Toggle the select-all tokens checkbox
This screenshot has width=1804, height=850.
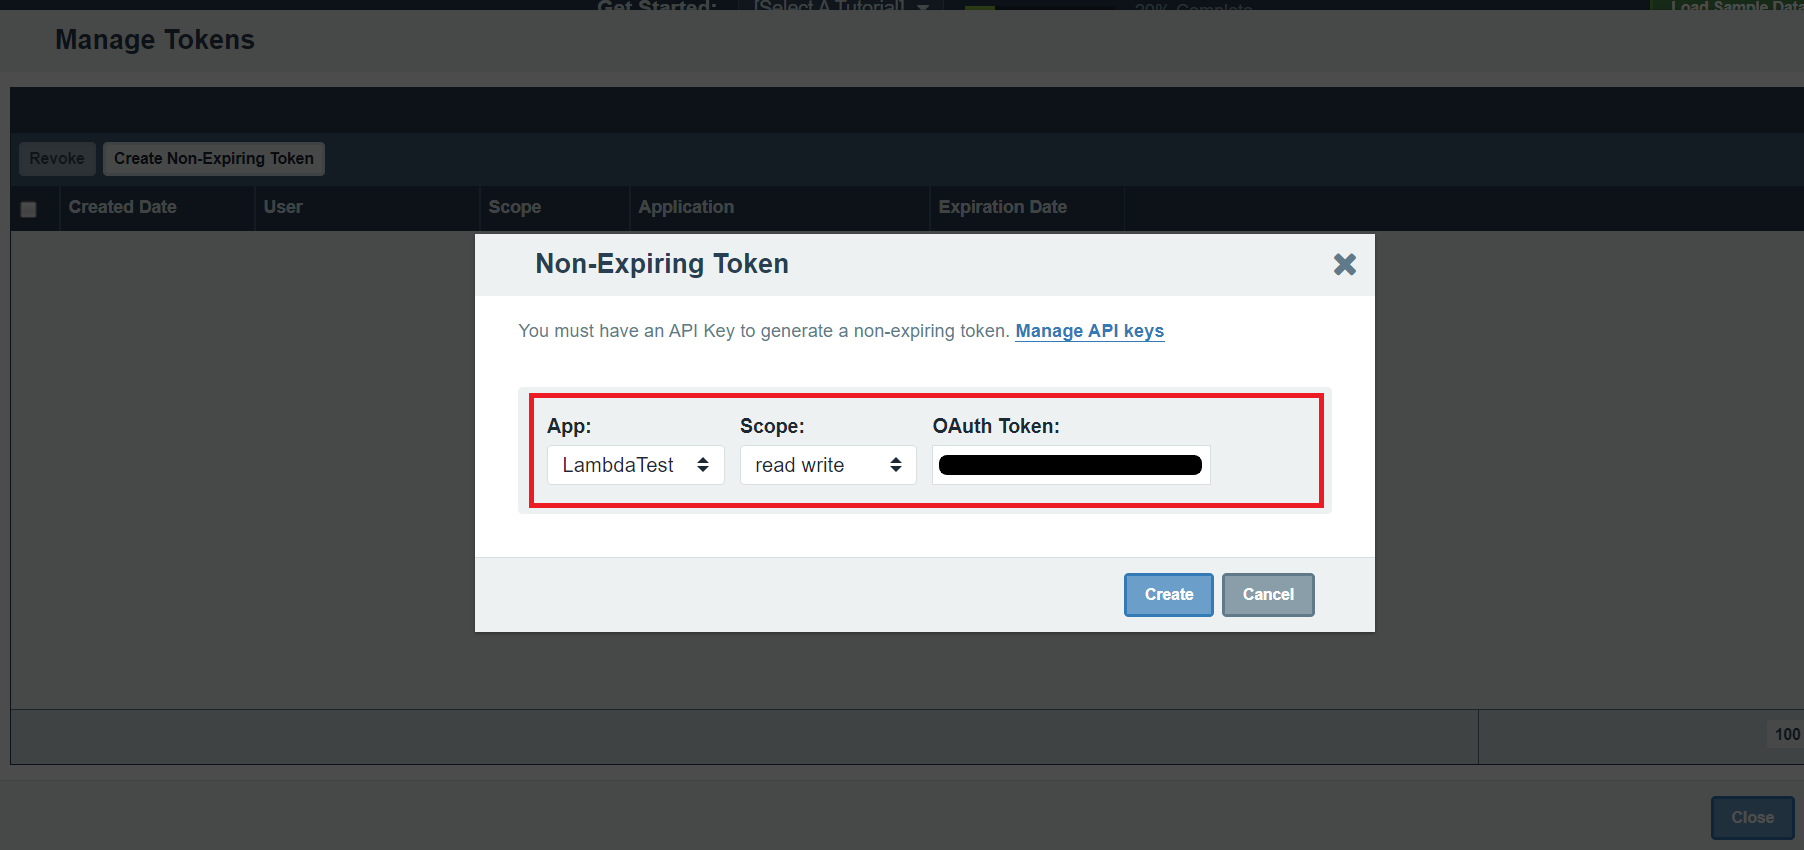[x=28, y=209]
